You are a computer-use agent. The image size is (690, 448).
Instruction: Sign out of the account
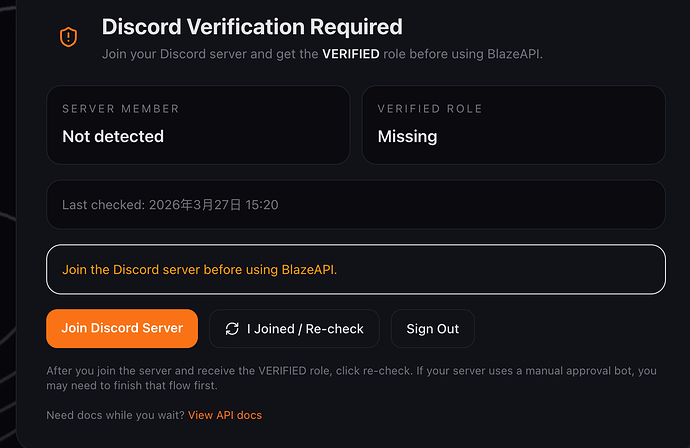(x=432, y=328)
